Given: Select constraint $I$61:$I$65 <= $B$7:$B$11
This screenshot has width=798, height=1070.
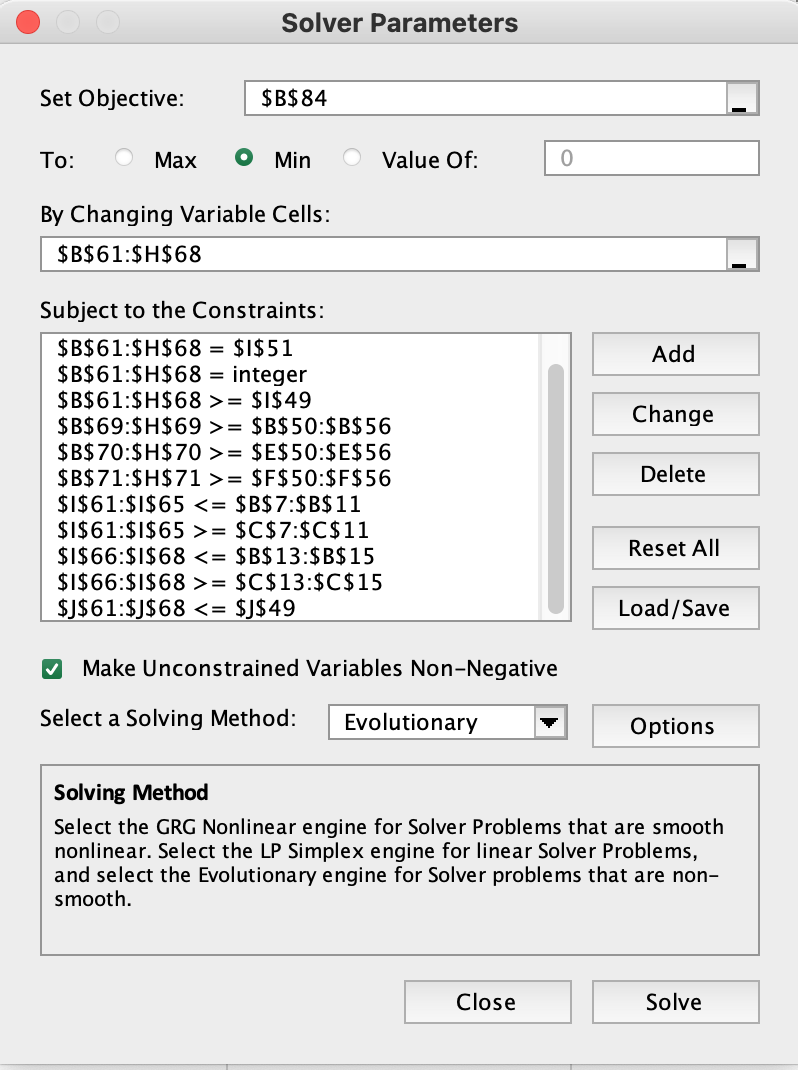Looking at the screenshot, I should pos(209,504).
